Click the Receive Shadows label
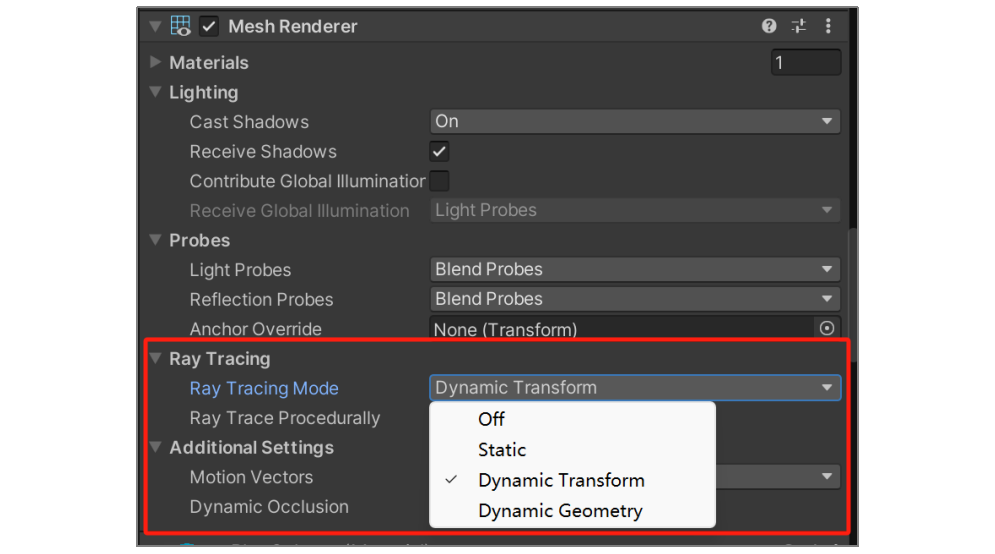 263,152
